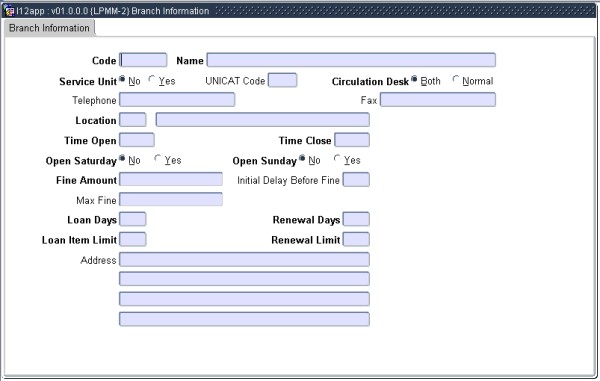This screenshot has width=600, height=381.
Task: Click the application icon in title bar
Action: point(9,11)
